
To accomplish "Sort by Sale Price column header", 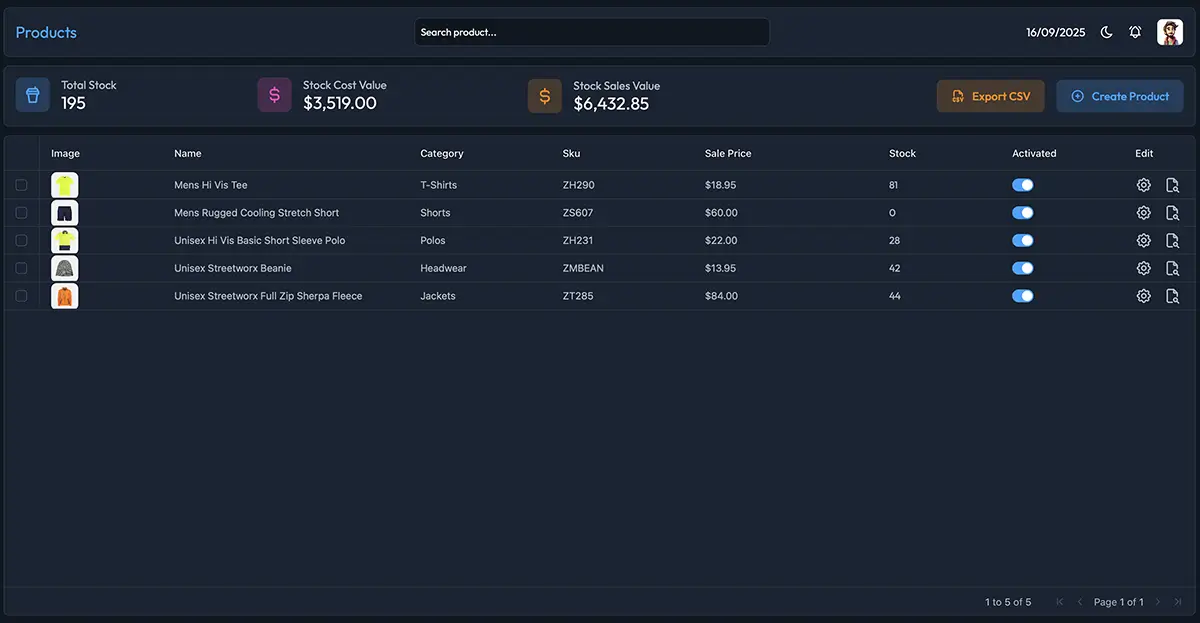I will [x=727, y=153].
